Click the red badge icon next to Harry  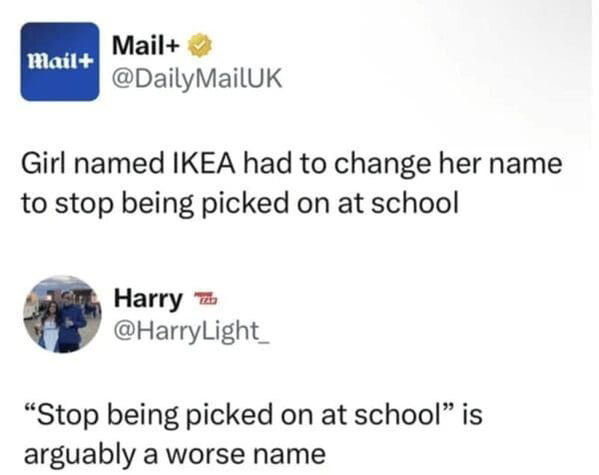click(x=206, y=298)
